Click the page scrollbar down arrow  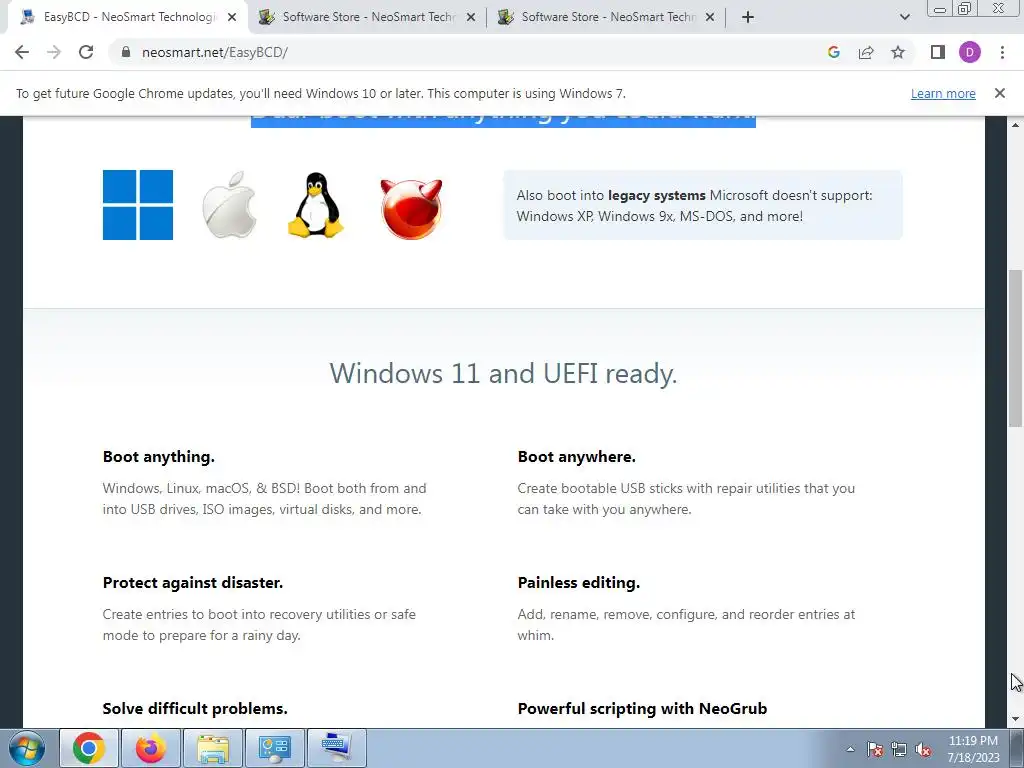click(x=1016, y=719)
